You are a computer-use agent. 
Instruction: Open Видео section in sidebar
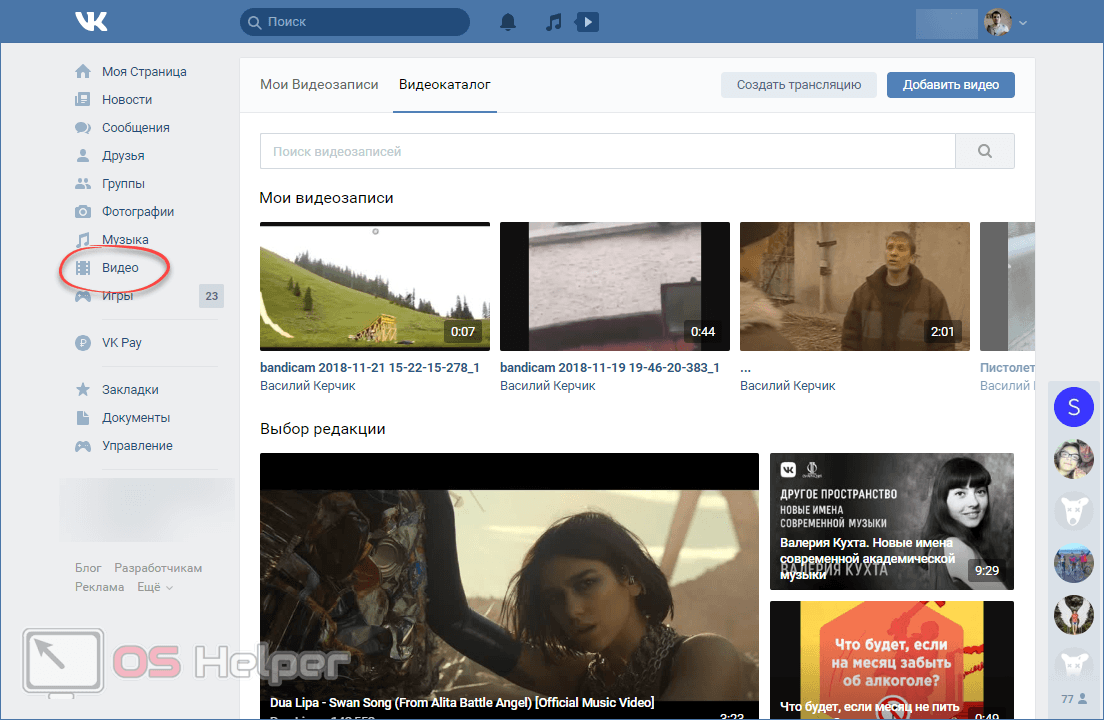[x=120, y=267]
